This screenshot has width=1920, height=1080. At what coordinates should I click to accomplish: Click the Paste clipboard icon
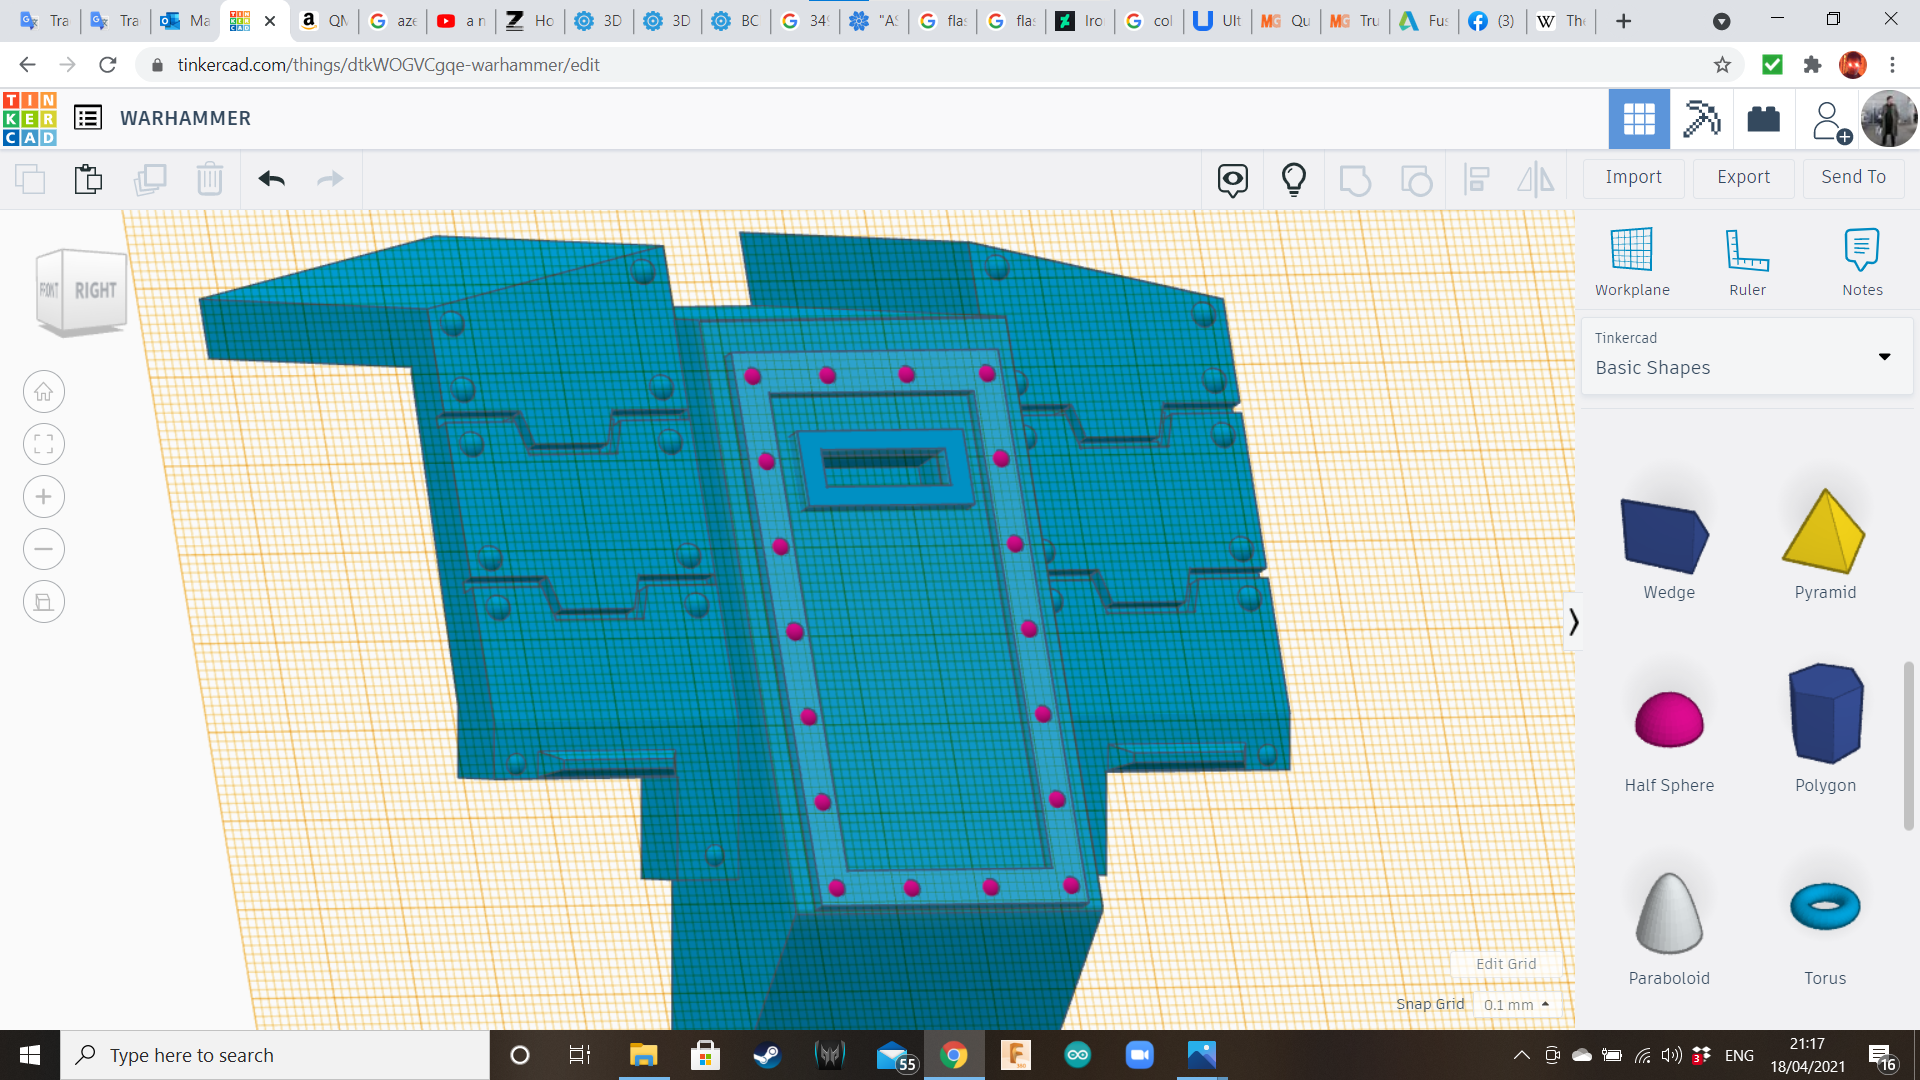click(88, 179)
